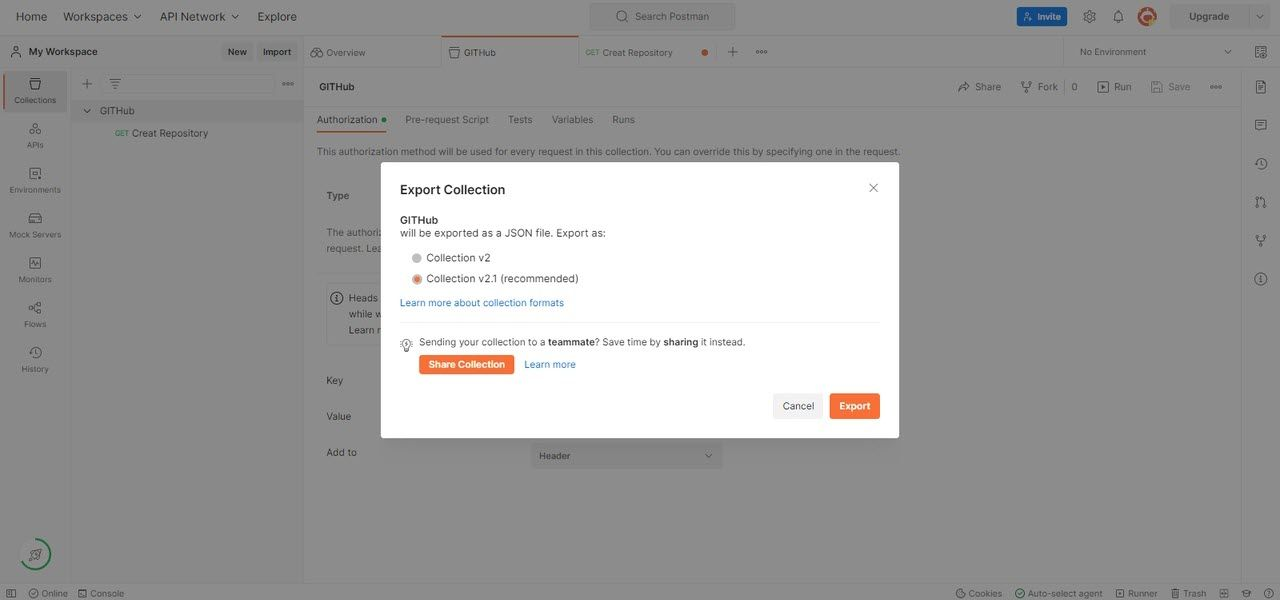Image resolution: width=1280 pixels, height=600 pixels.
Task: Click the New button in workspace
Action: pos(237,52)
